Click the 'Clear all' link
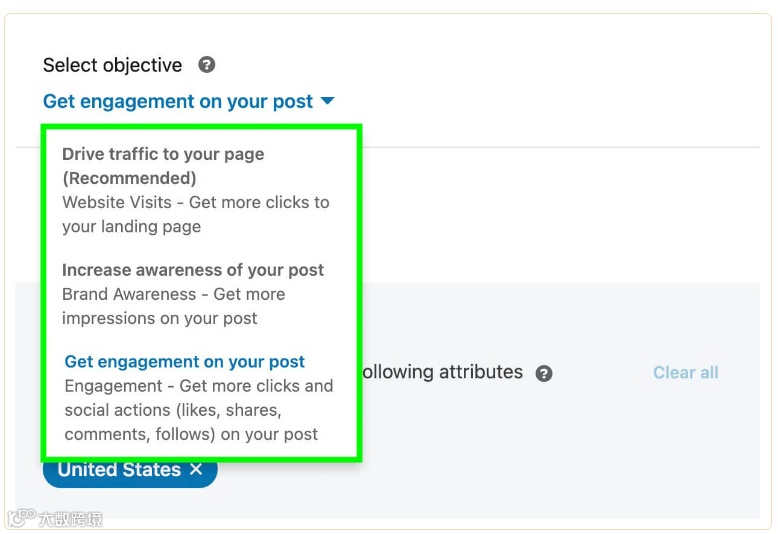Screen dimensions: 778x534 [685, 373]
